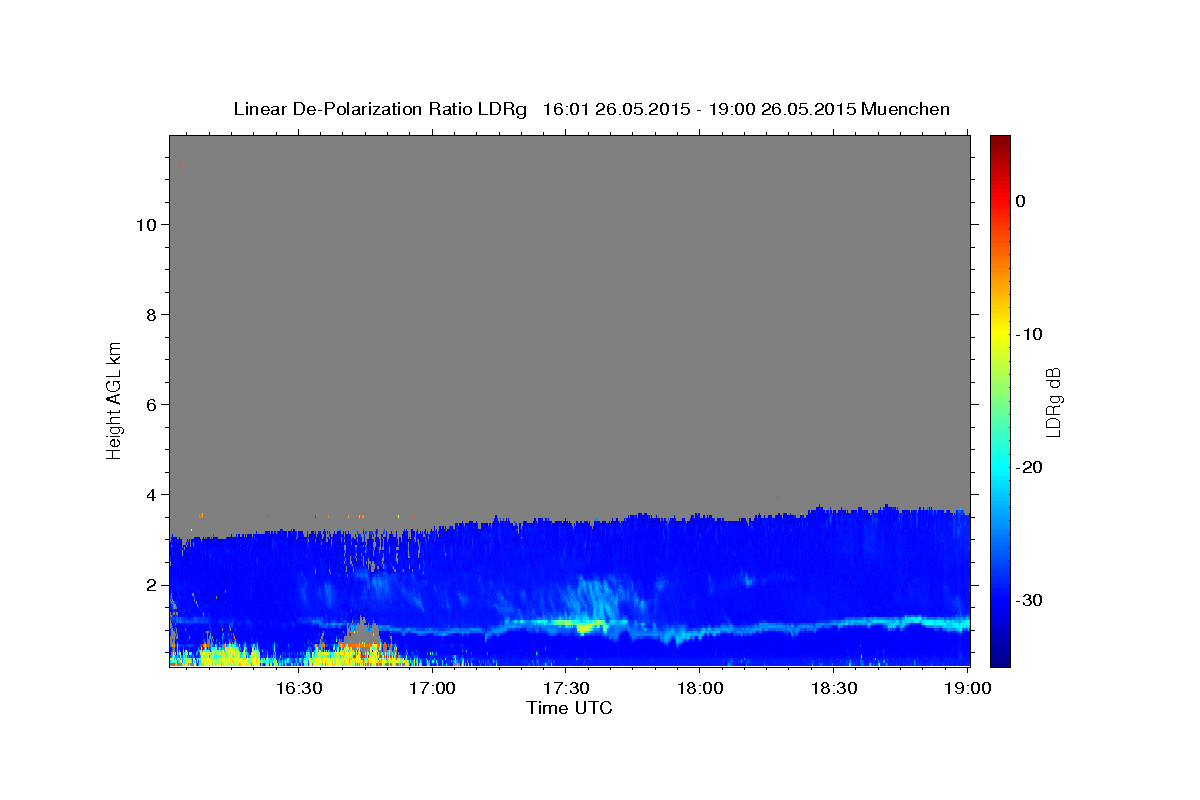Click the 18:30 time tick label
This screenshot has height=800, width=1200.
tap(834, 688)
